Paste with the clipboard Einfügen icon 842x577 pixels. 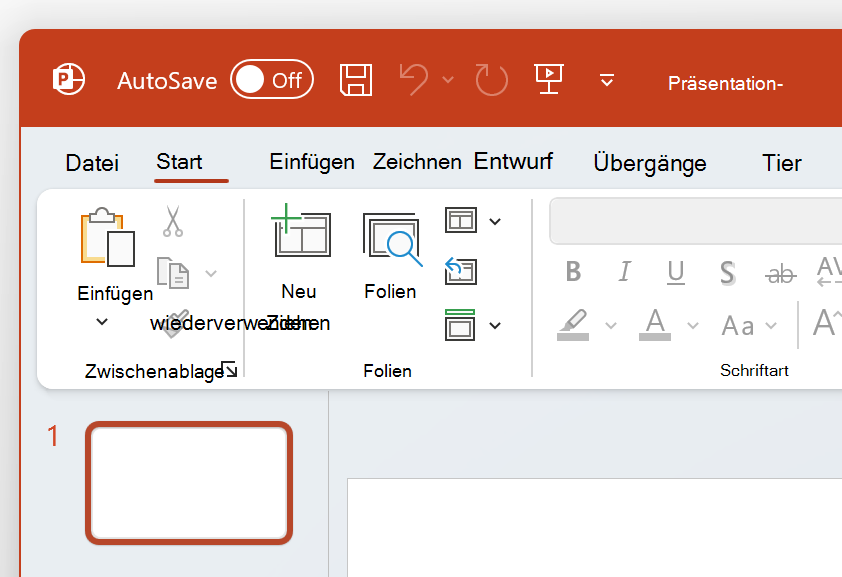pyautogui.click(x=107, y=237)
